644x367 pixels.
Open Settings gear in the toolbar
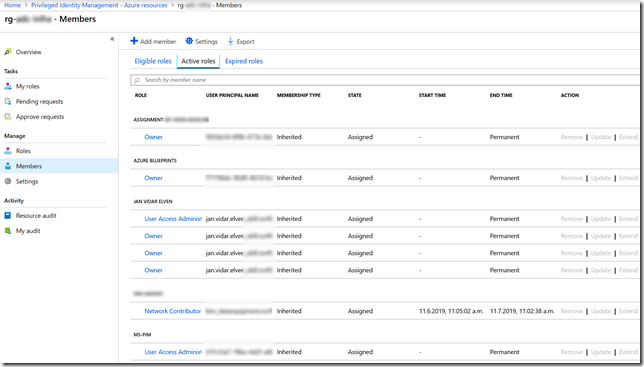pos(189,41)
